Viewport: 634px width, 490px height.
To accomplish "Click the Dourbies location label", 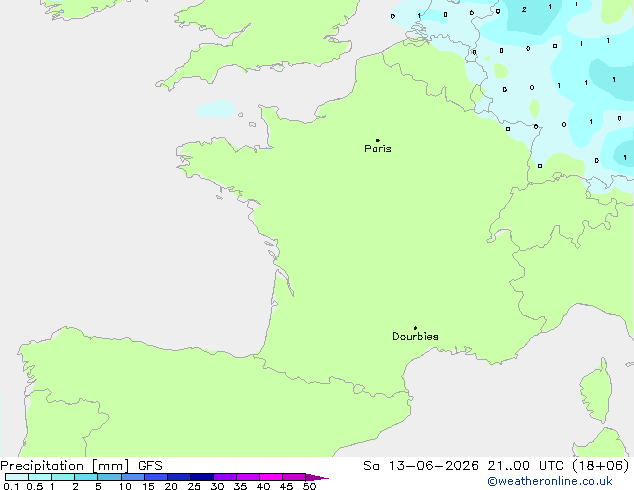I will pyautogui.click(x=415, y=336).
